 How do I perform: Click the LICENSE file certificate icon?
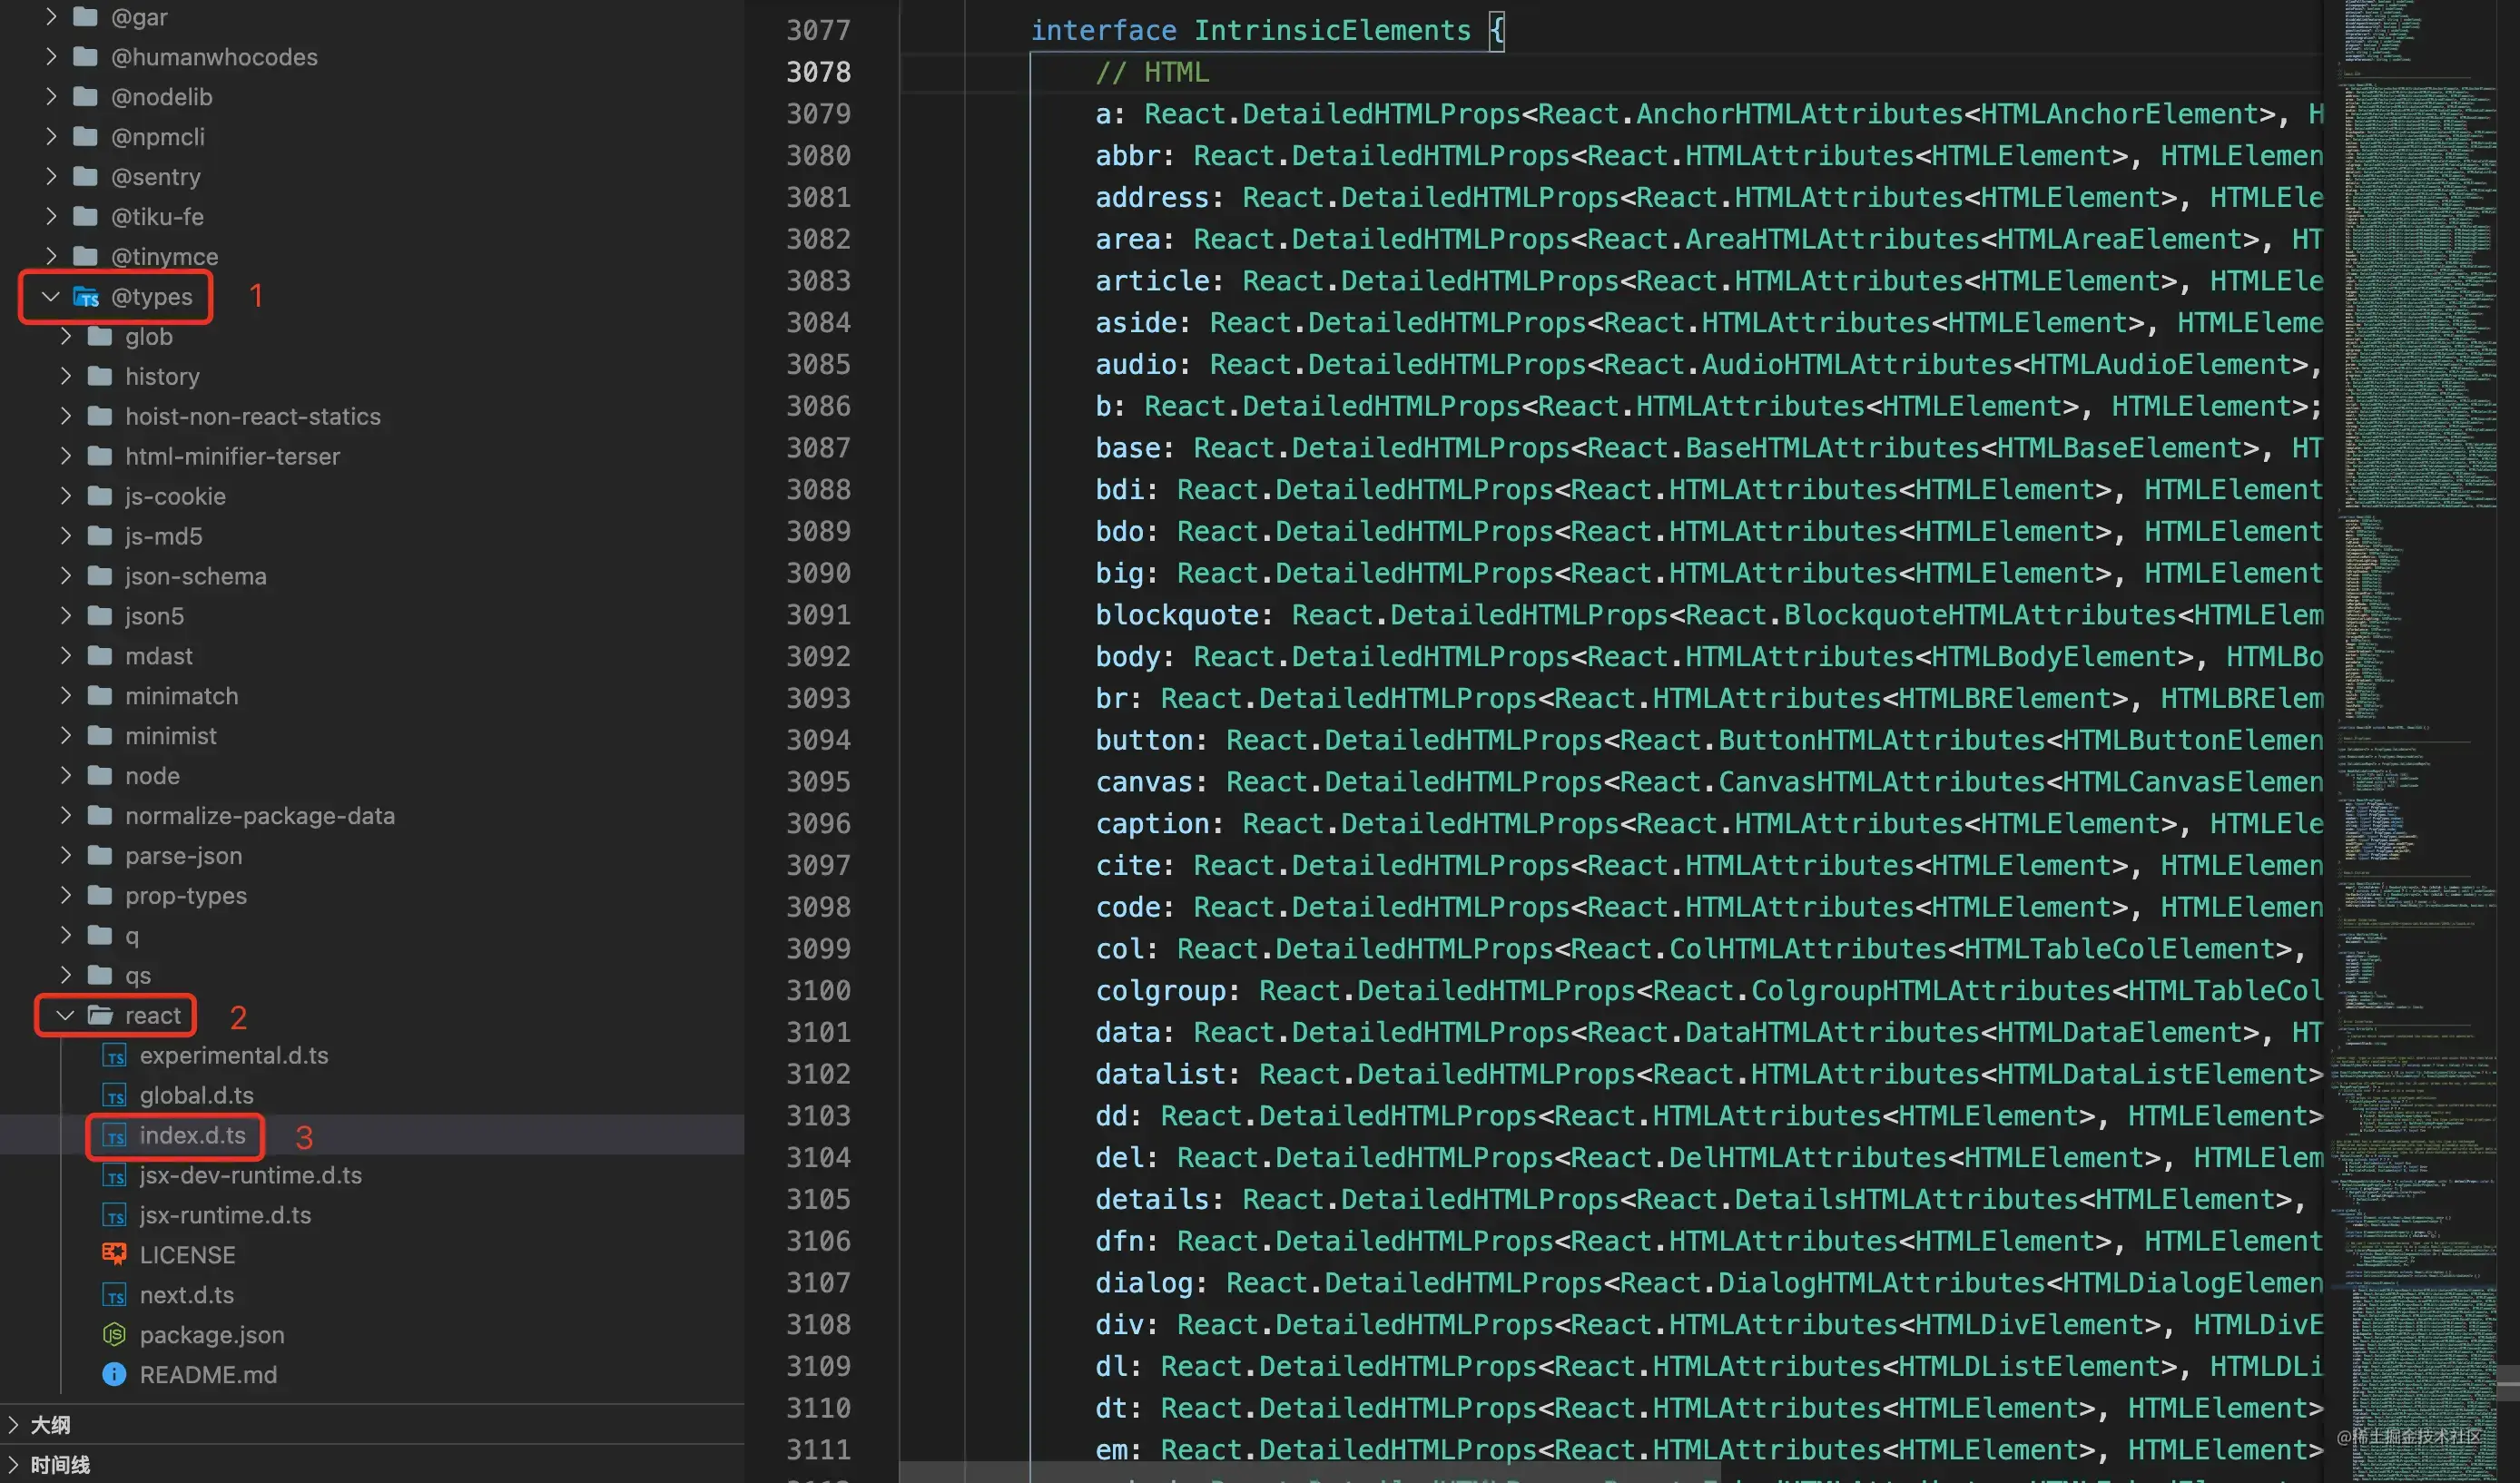[x=114, y=1254]
